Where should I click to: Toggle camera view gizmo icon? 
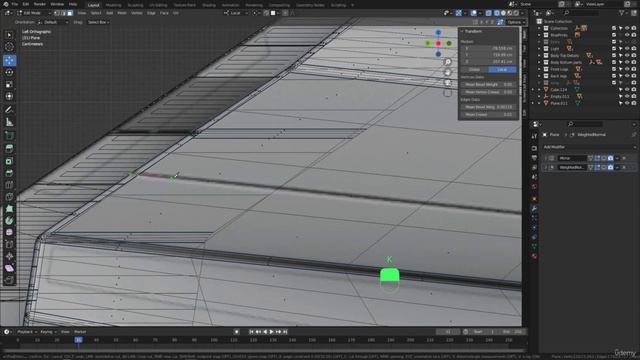(x=448, y=83)
